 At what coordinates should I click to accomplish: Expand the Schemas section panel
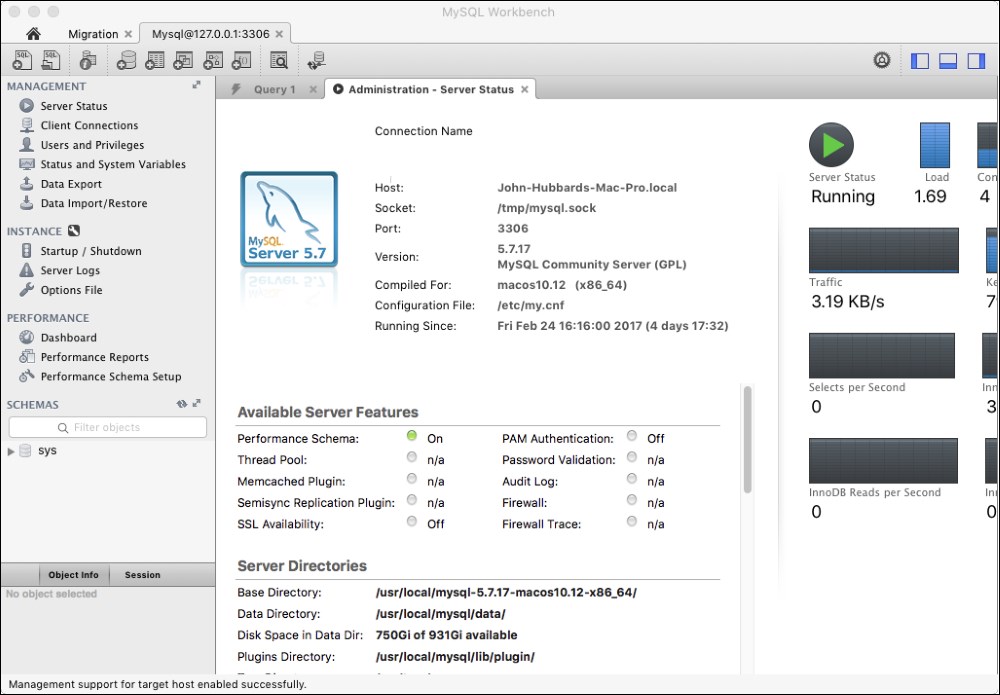196,404
